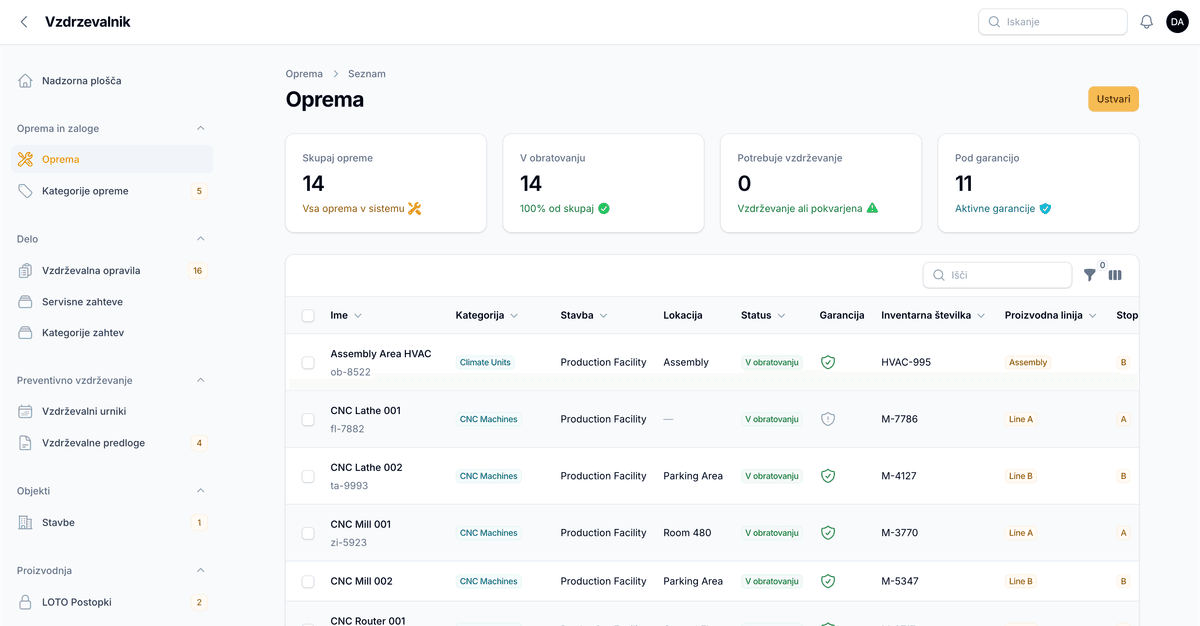Tick the CNC Mill 001 row checkbox

308,533
